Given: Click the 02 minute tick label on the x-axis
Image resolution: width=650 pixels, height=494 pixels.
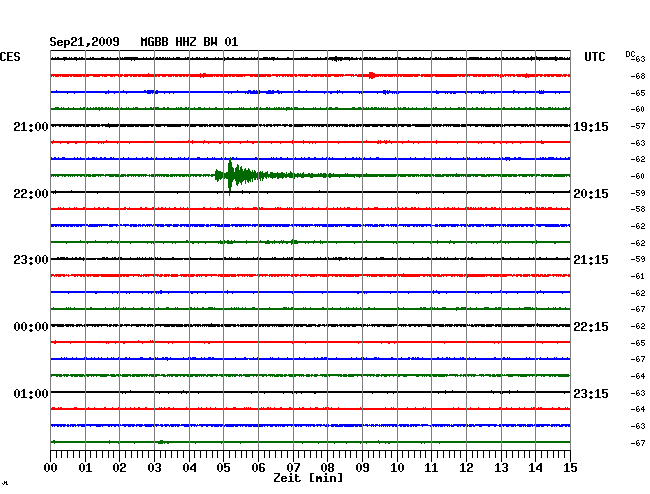Looking at the screenshot, I should [x=119, y=467].
